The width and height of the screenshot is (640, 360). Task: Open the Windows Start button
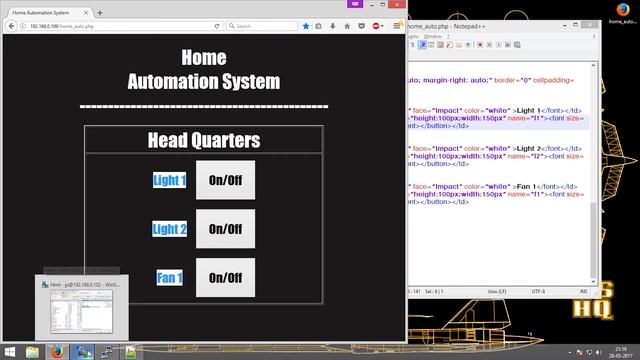coord(10,352)
